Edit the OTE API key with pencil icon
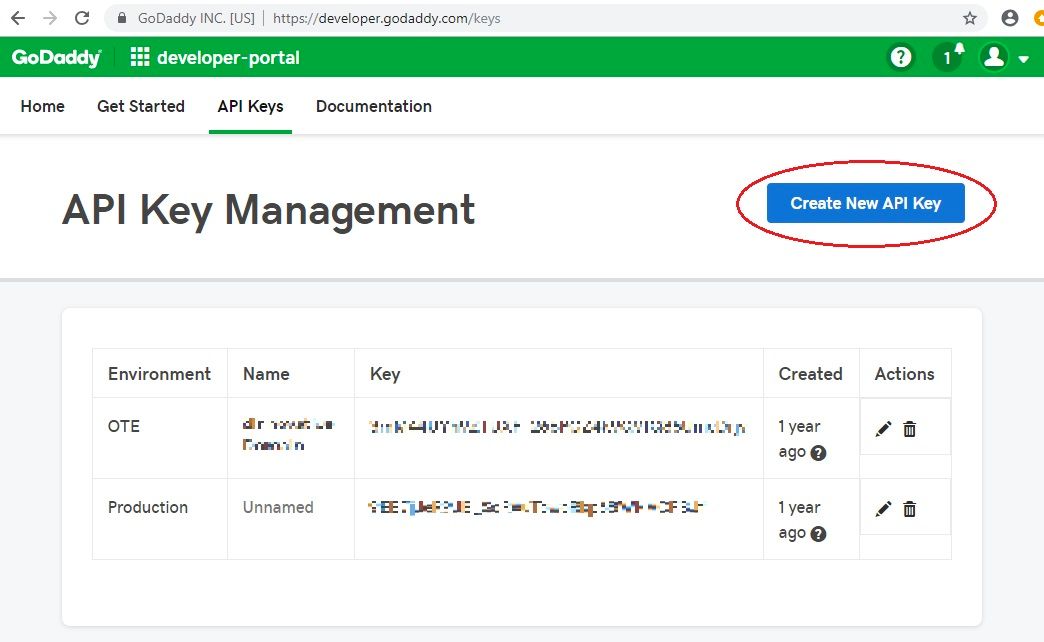The height and width of the screenshot is (642, 1044). (x=883, y=428)
